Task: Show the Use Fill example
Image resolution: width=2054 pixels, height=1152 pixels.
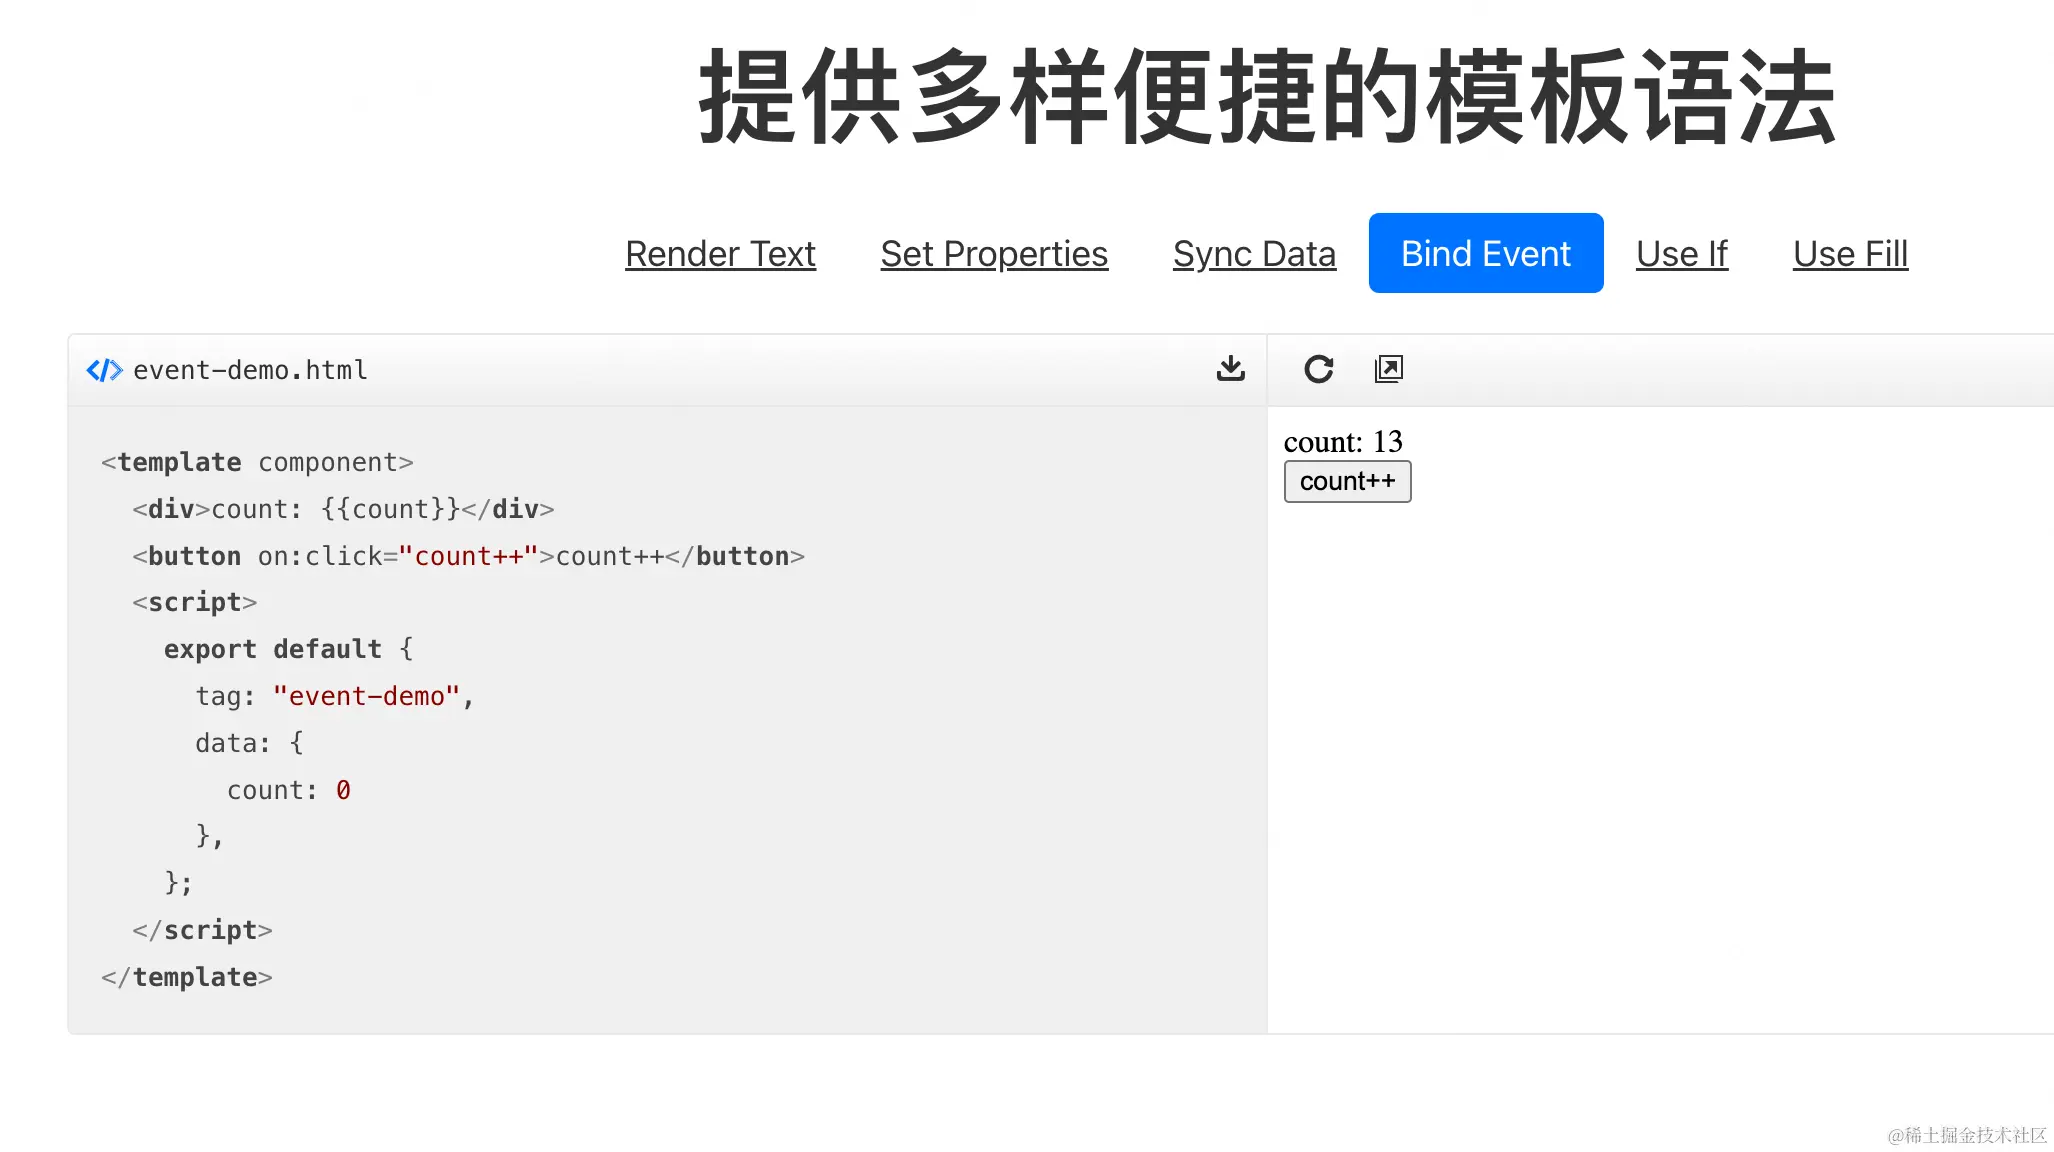Action: tap(1850, 254)
